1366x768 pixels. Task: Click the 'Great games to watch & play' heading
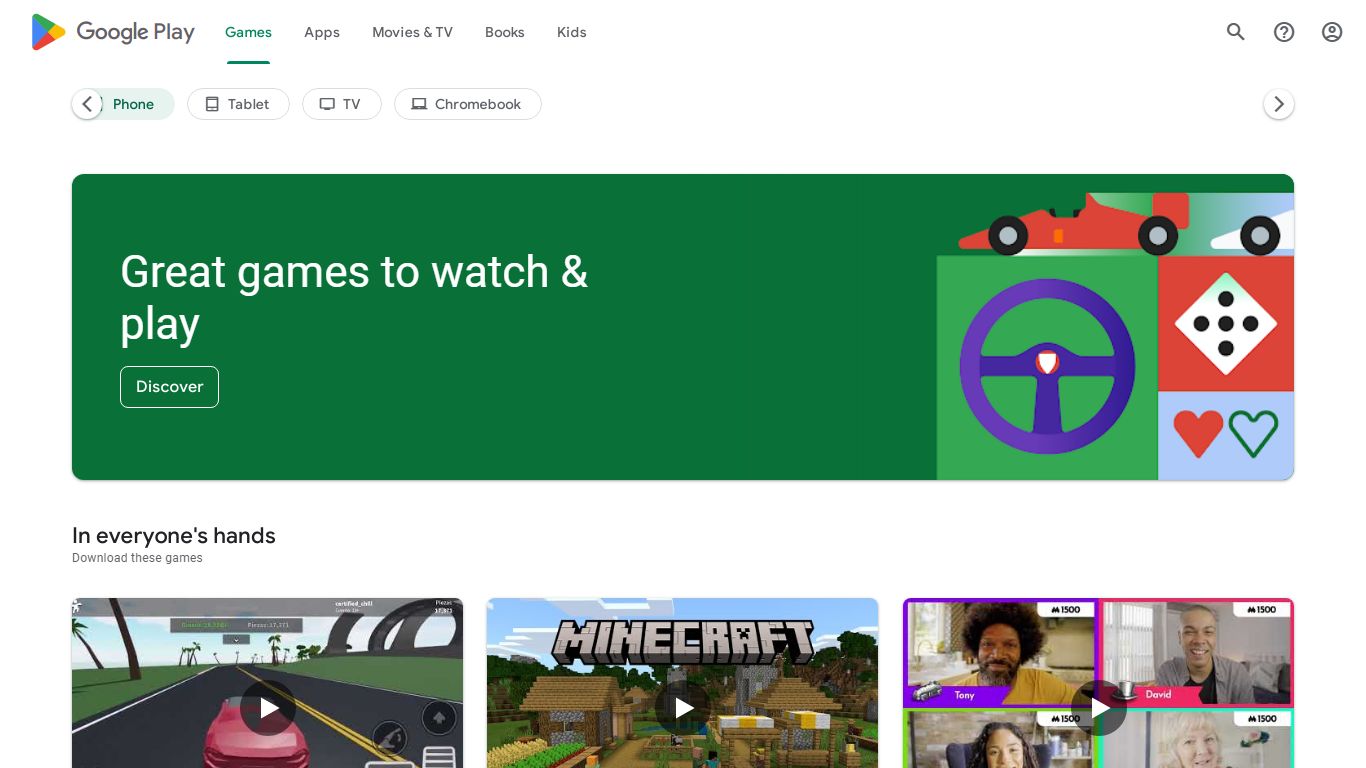(x=354, y=298)
